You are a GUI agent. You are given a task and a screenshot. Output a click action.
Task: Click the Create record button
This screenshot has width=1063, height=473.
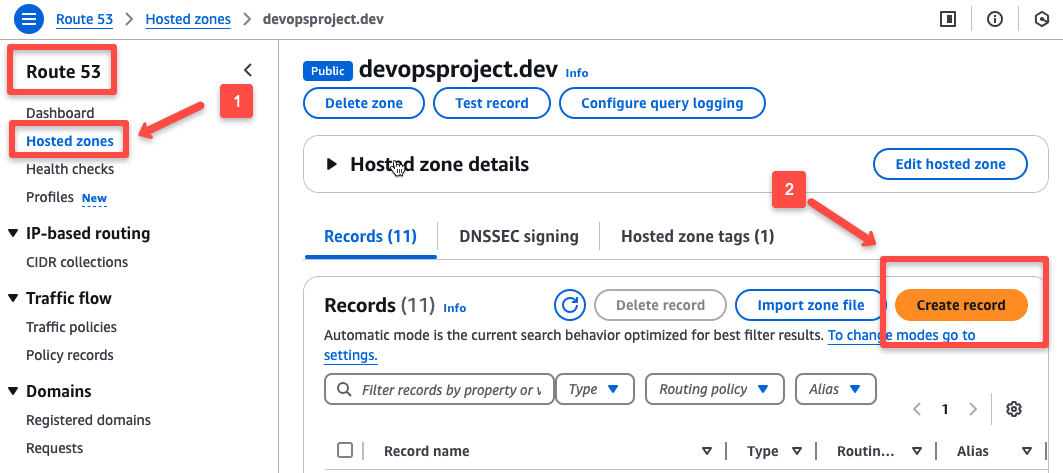[961, 305]
